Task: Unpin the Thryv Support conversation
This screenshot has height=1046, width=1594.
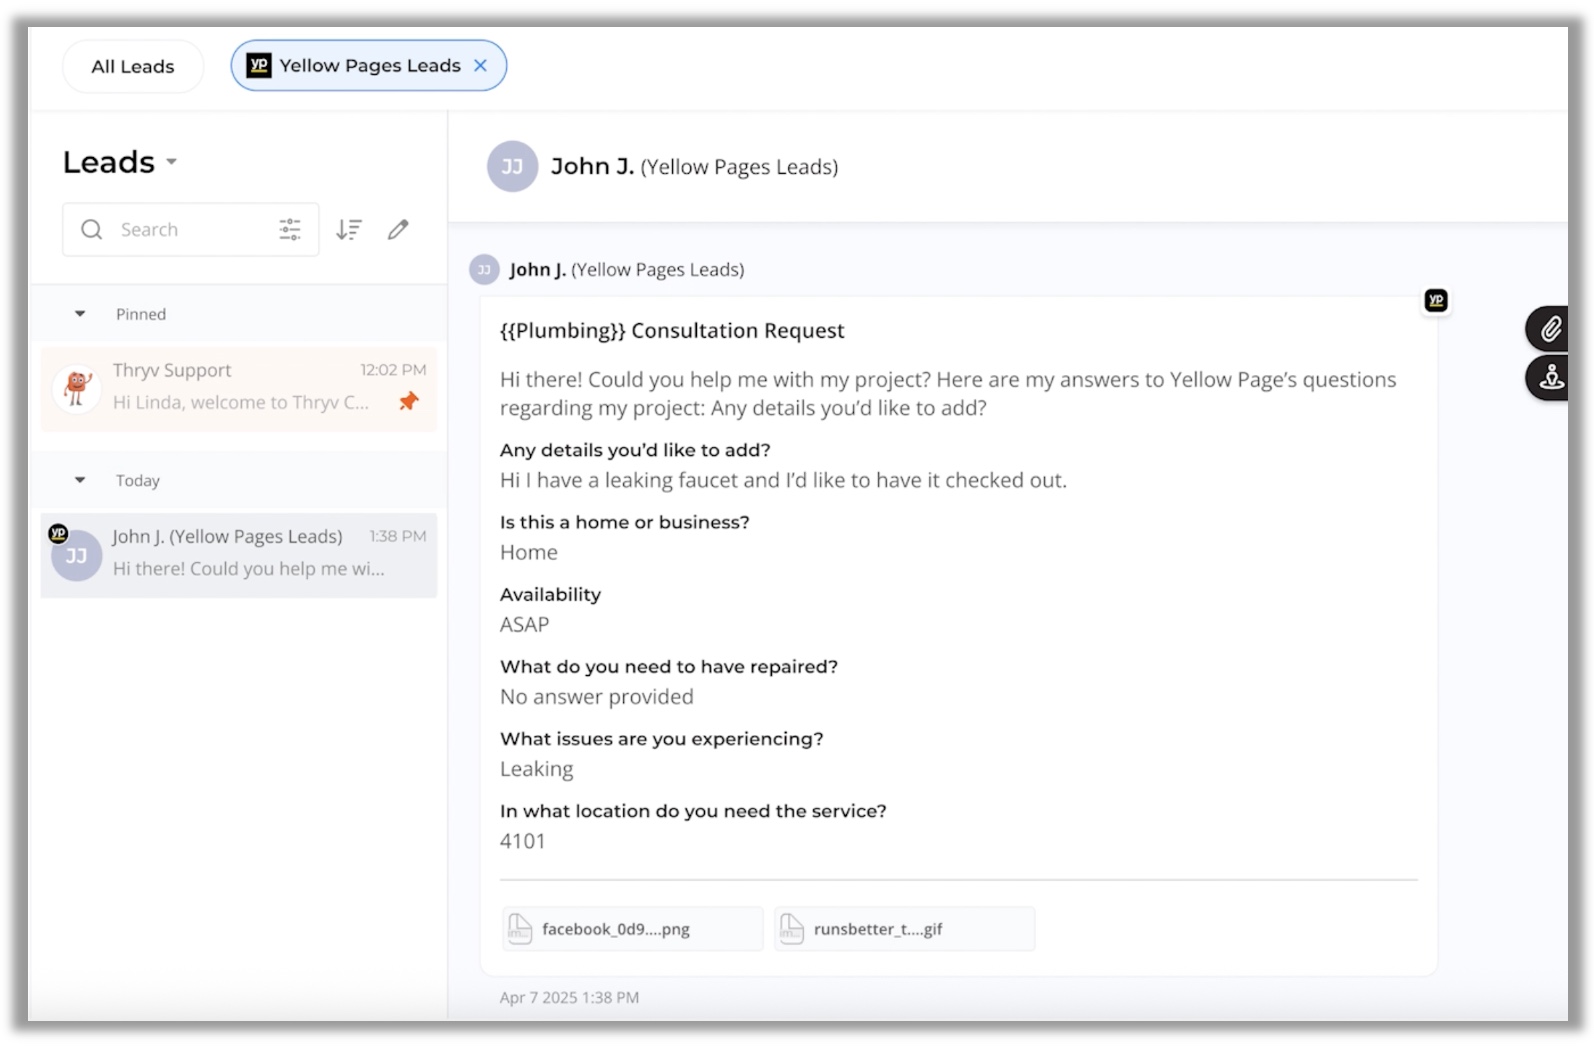Action: tap(409, 402)
